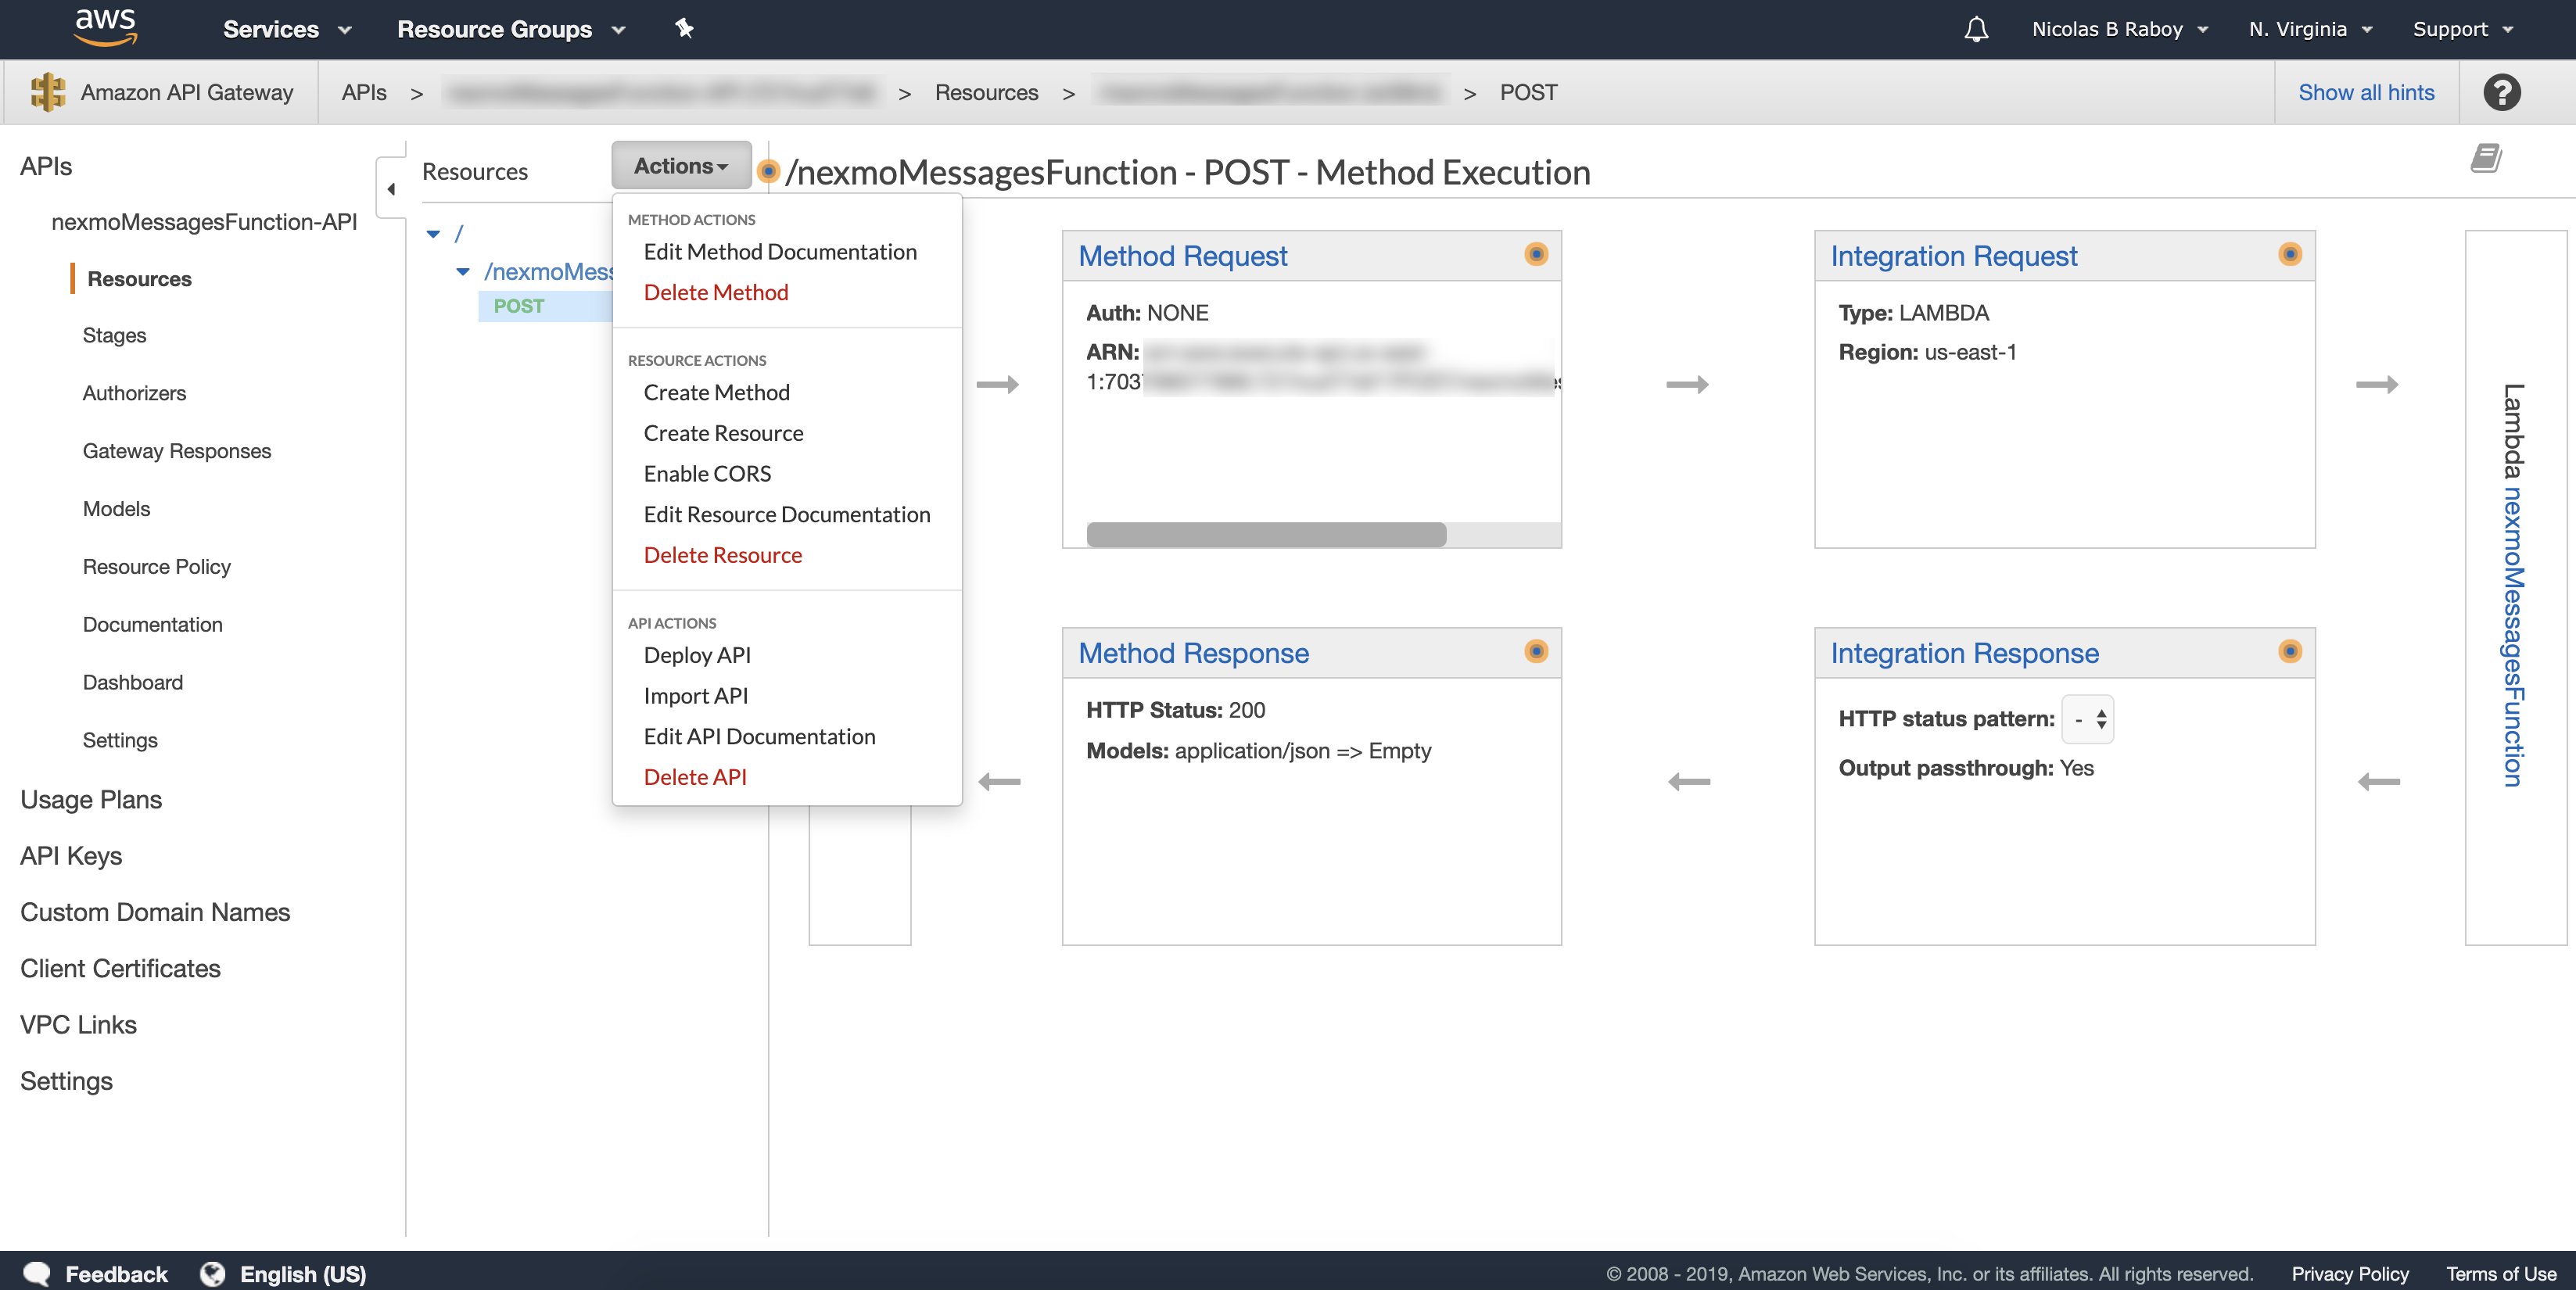Open Dashboard in the sidebar
This screenshot has width=2576, height=1290.
tap(133, 683)
